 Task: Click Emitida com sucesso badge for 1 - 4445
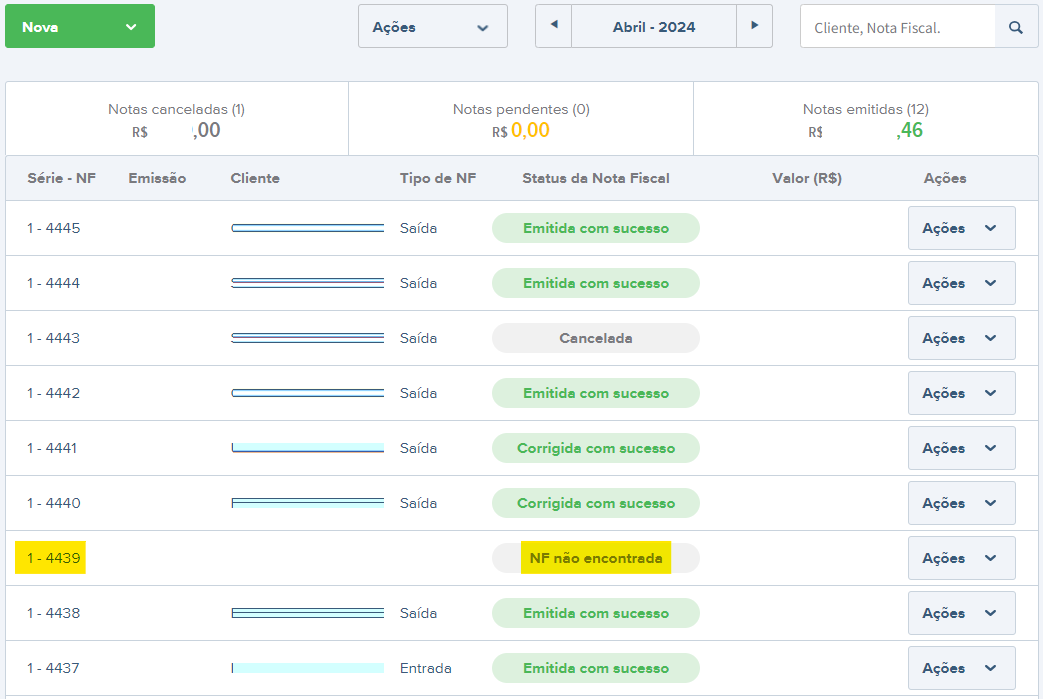tap(595, 228)
